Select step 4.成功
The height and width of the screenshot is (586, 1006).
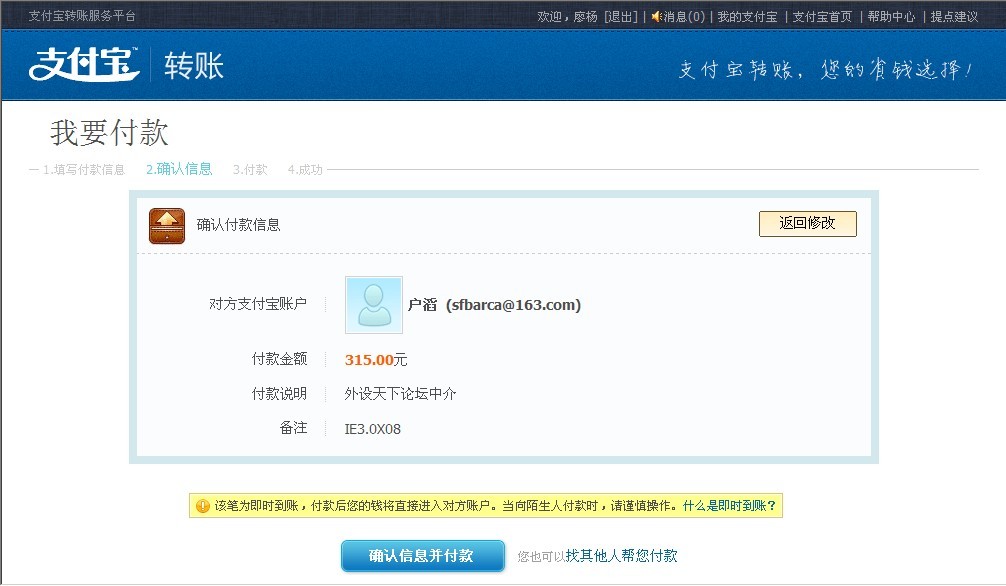click(305, 169)
